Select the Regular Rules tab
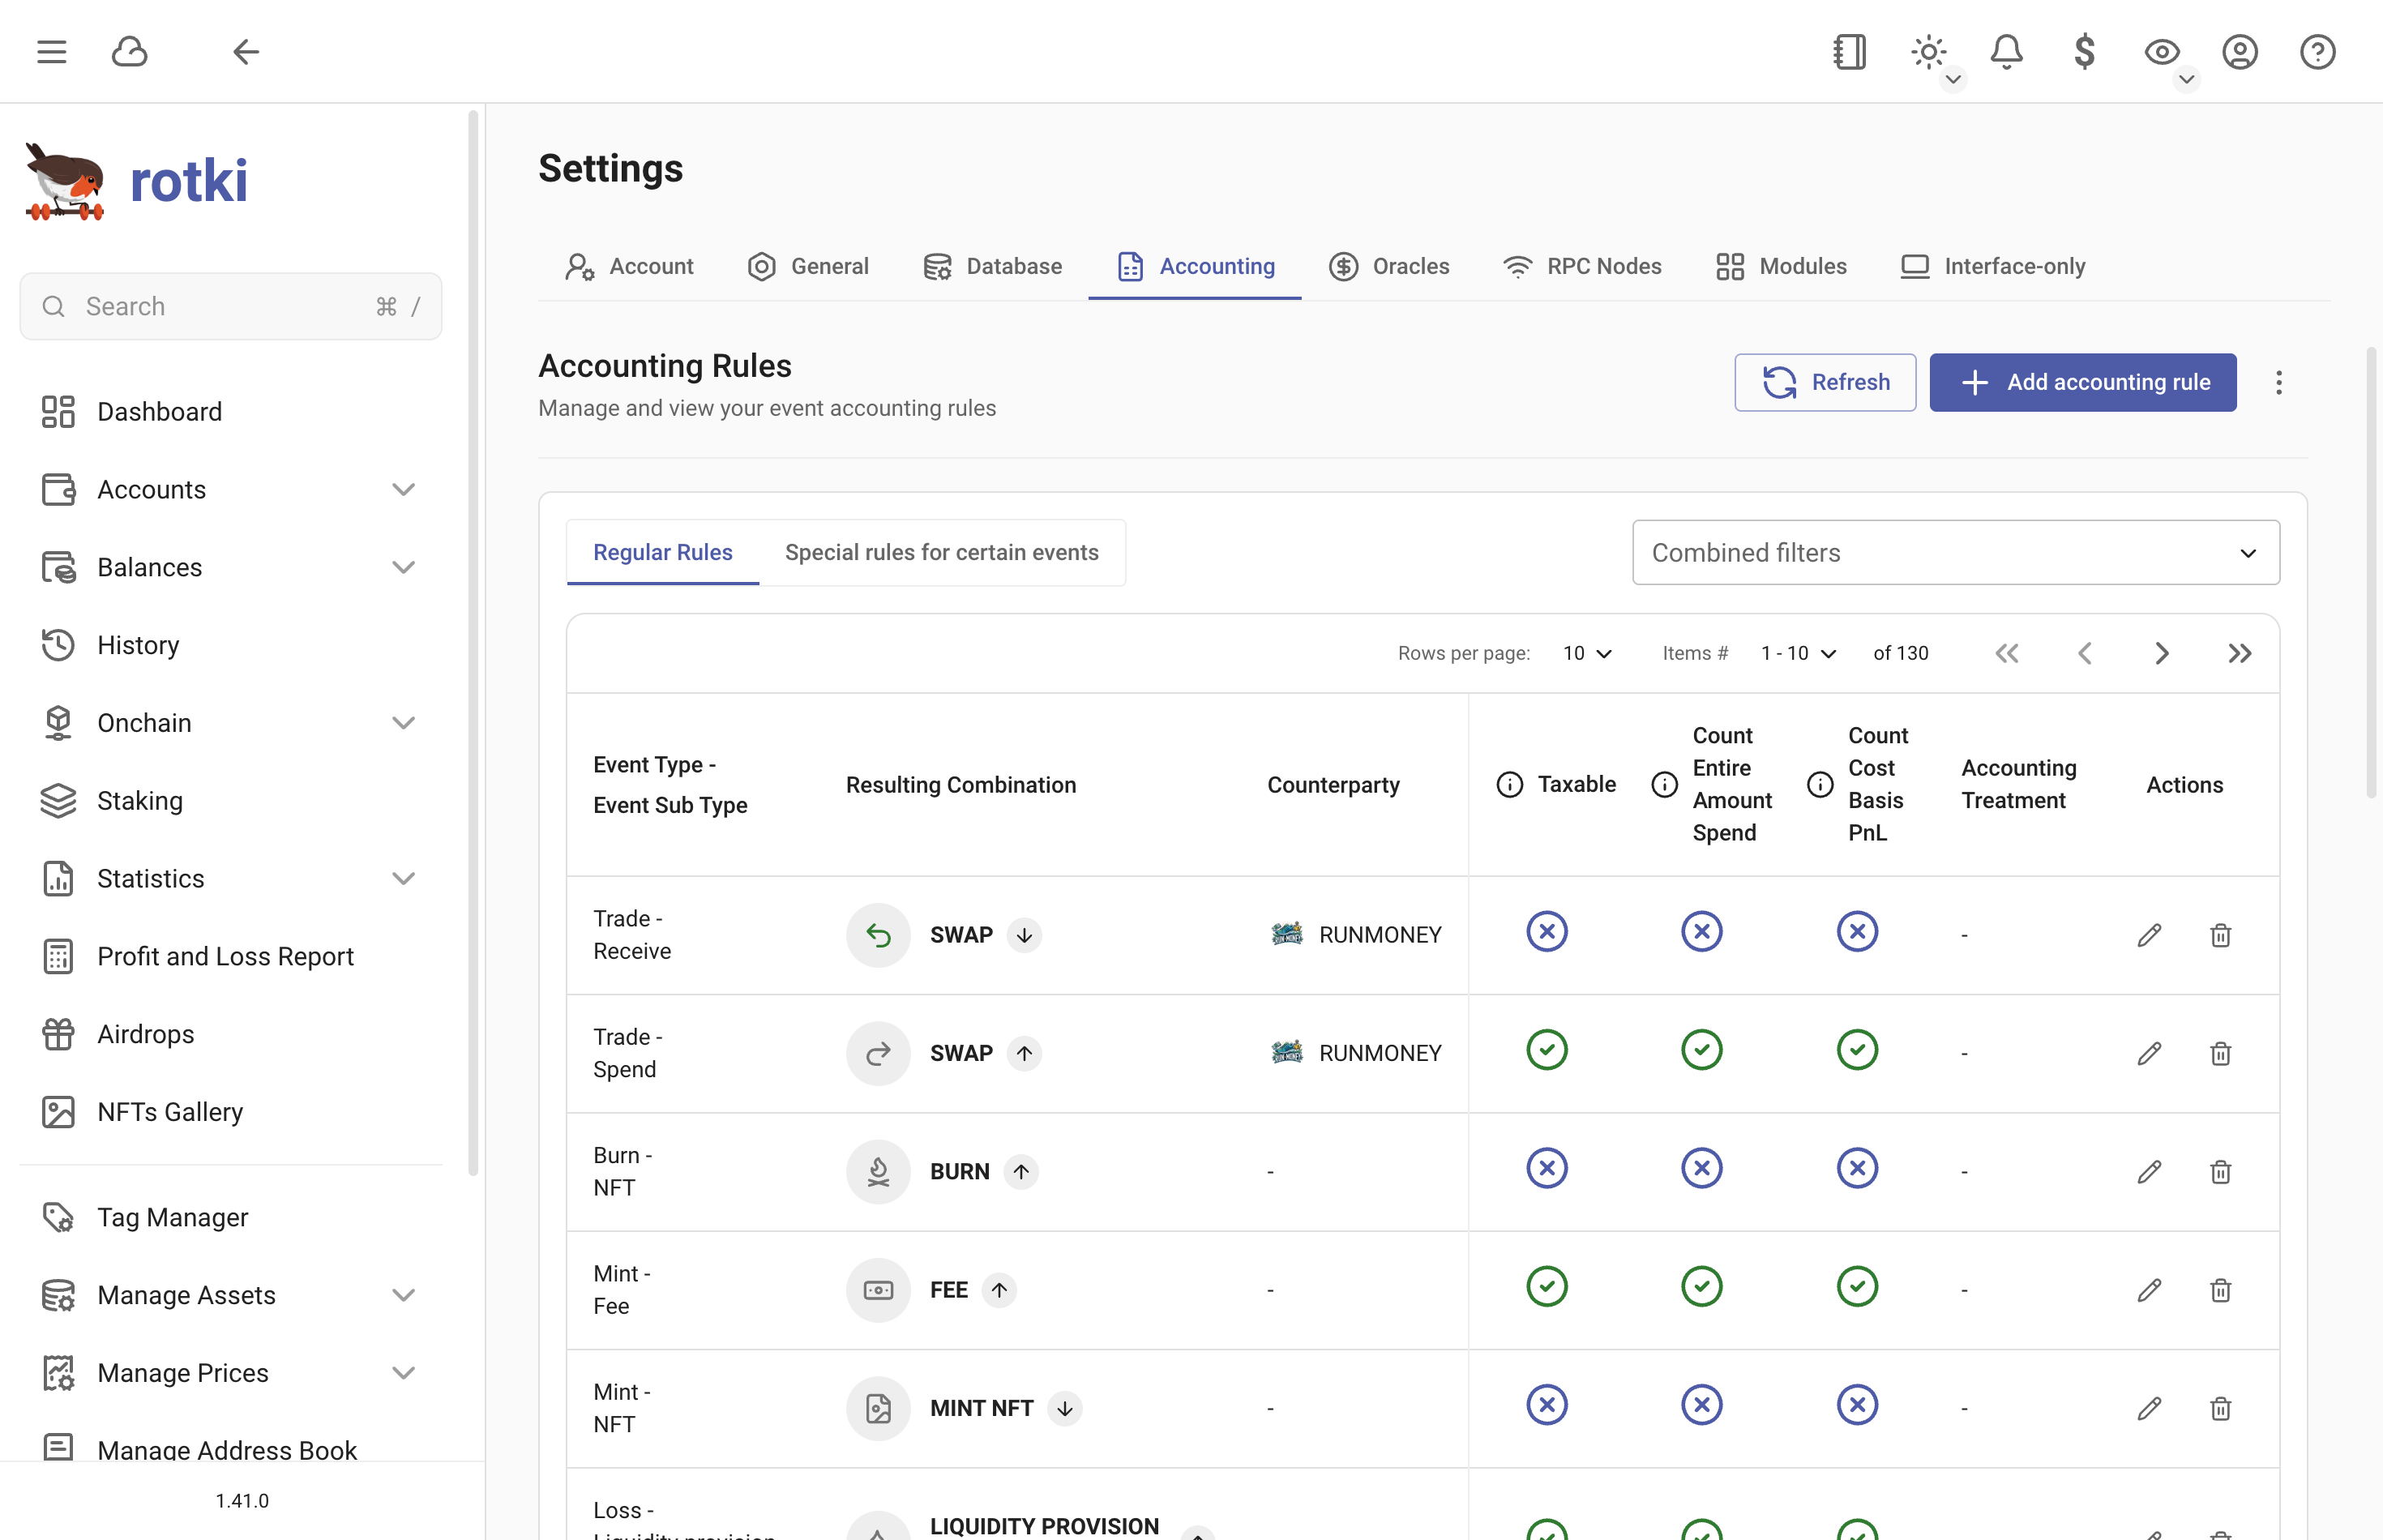 click(663, 552)
